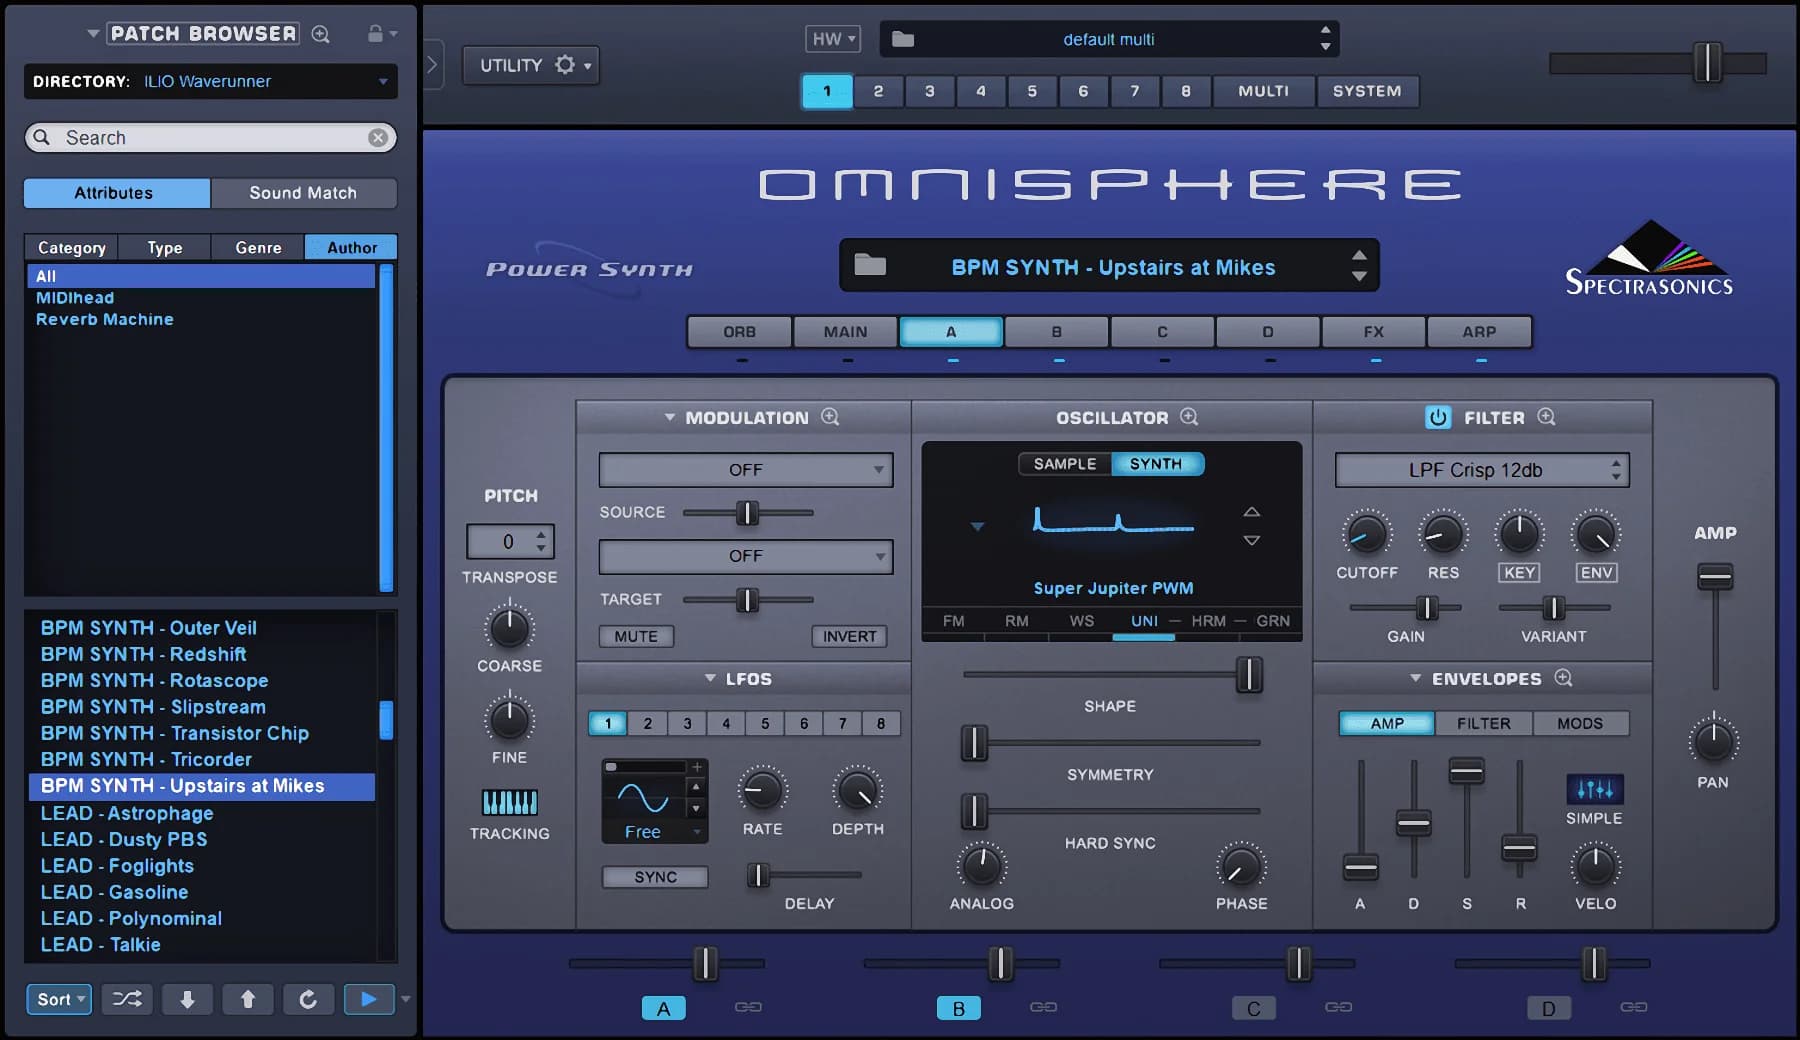Zoom into the Modulation panel
This screenshot has width=1800, height=1040.
830,418
